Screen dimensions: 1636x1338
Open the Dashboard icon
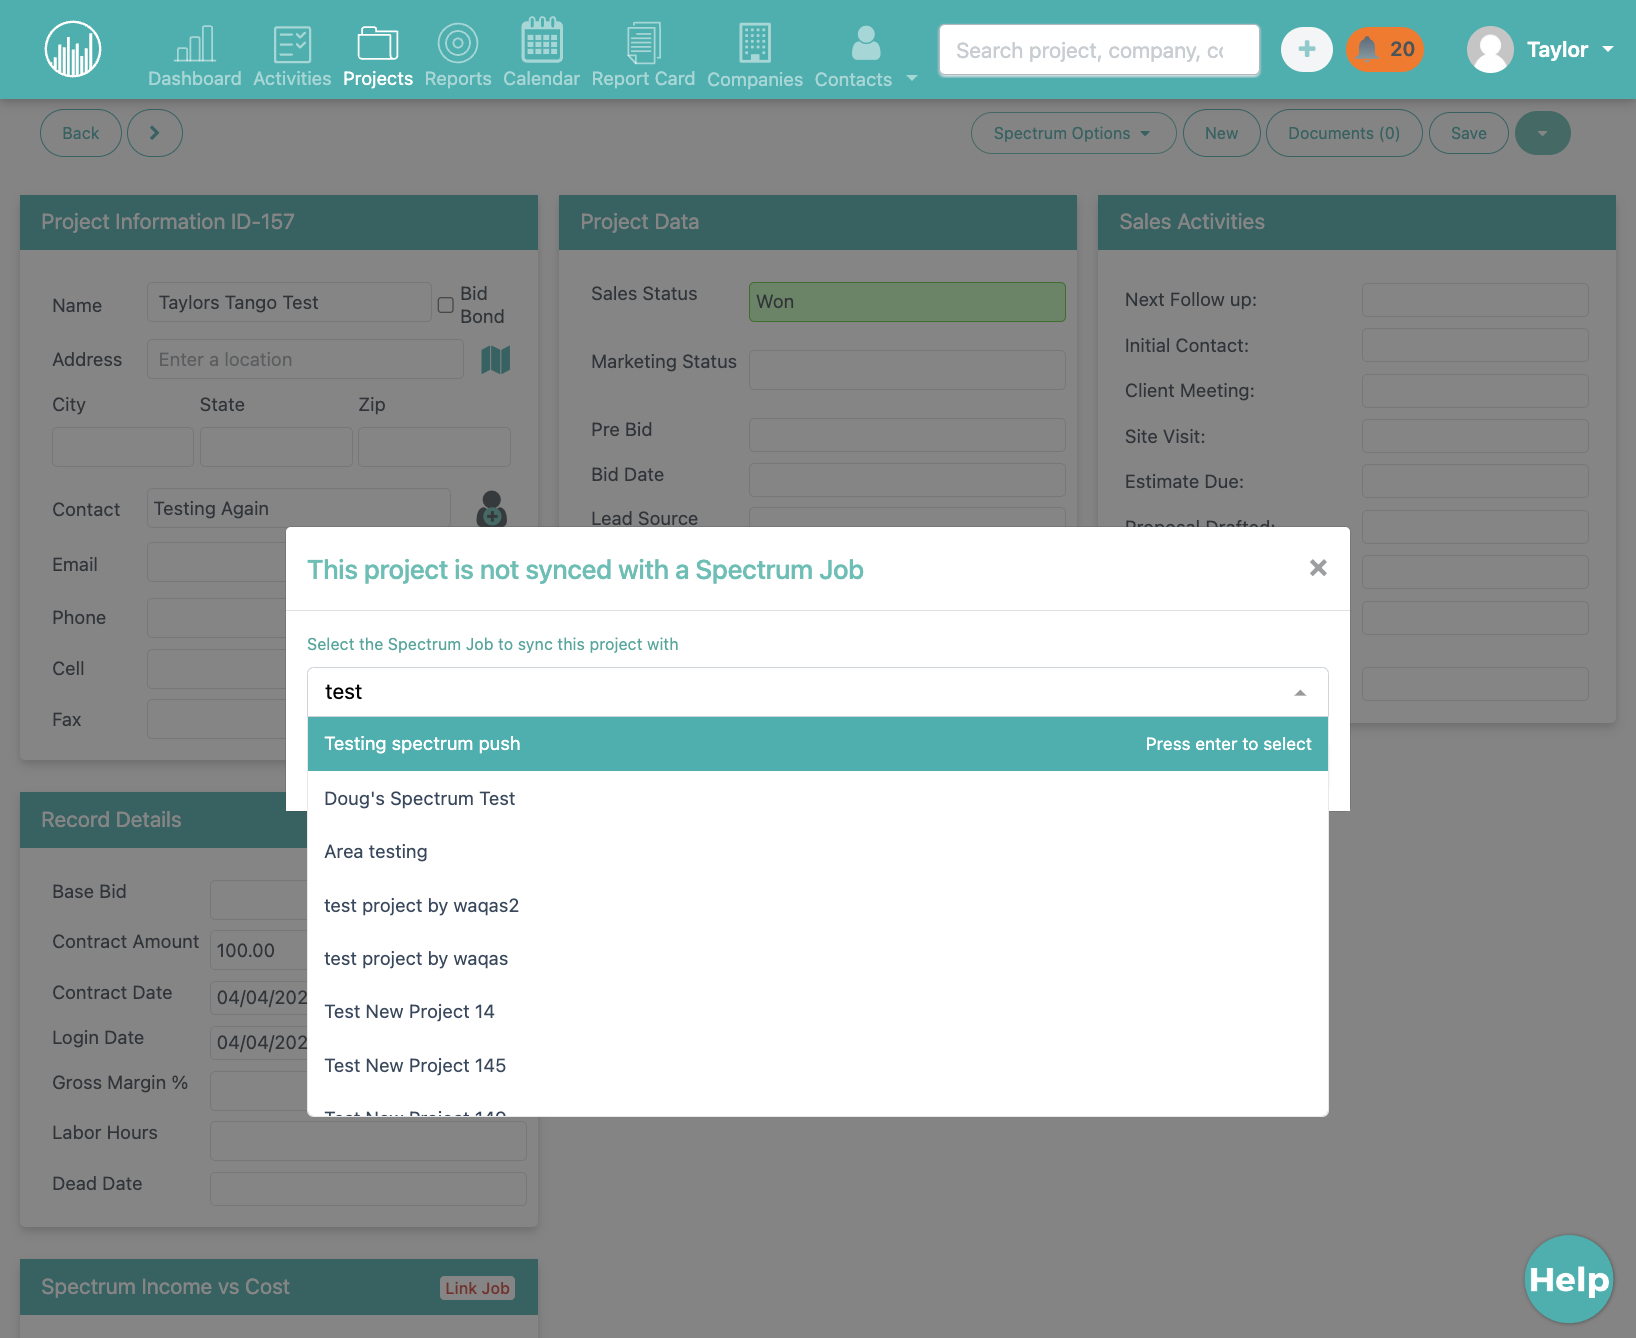[x=195, y=44]
